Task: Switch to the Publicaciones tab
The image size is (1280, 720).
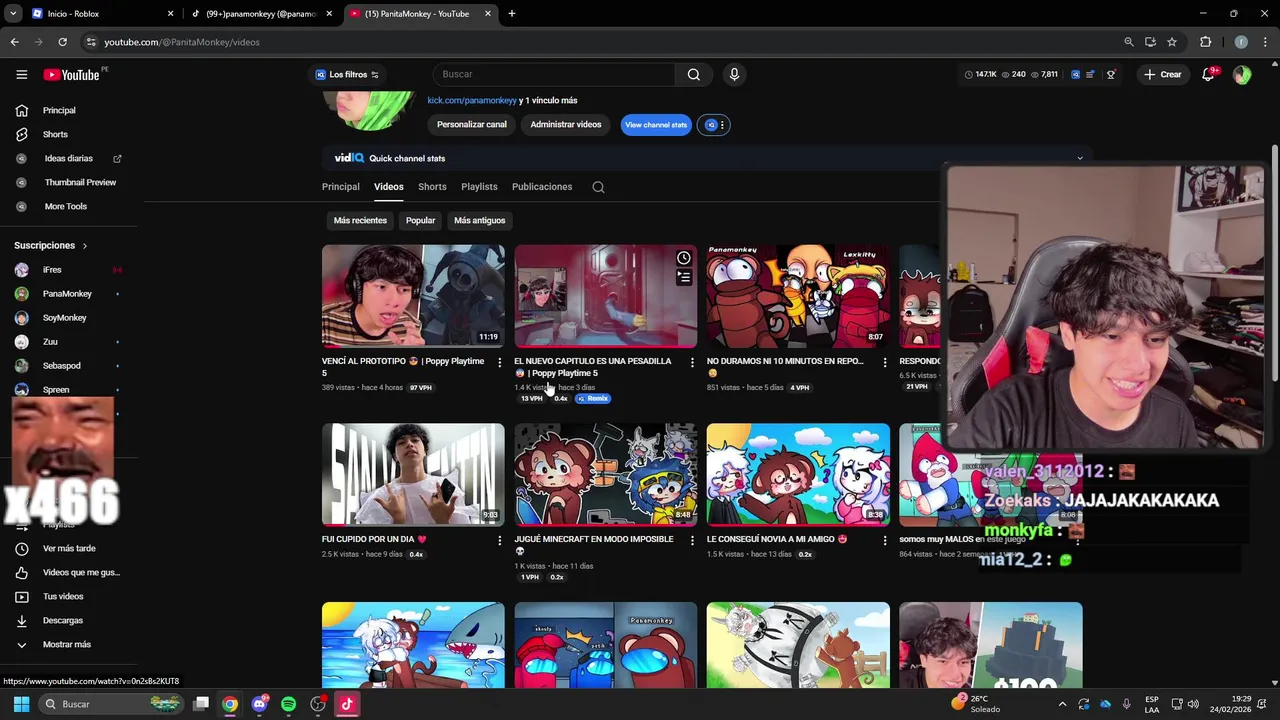Action: coord(542,187)
